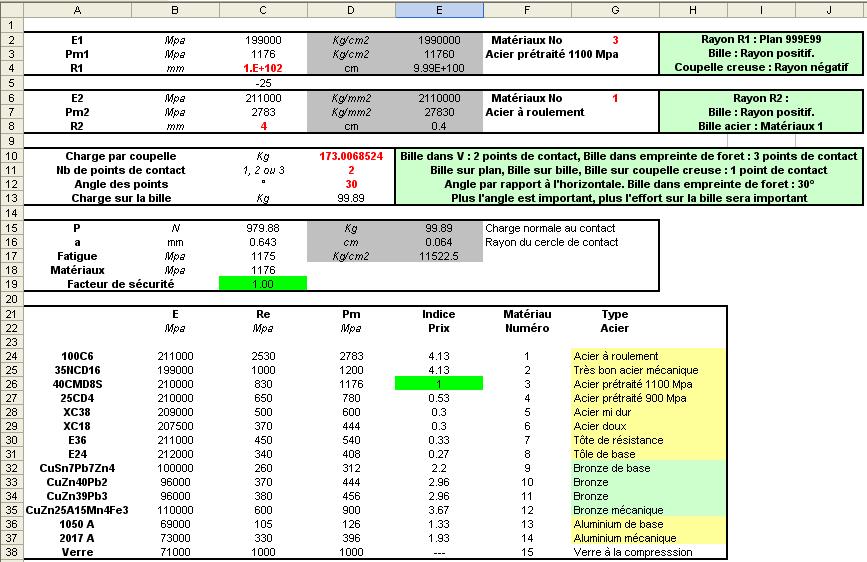Click the 25CD4 row label
The image size is (867, 562).
[77, 398]
